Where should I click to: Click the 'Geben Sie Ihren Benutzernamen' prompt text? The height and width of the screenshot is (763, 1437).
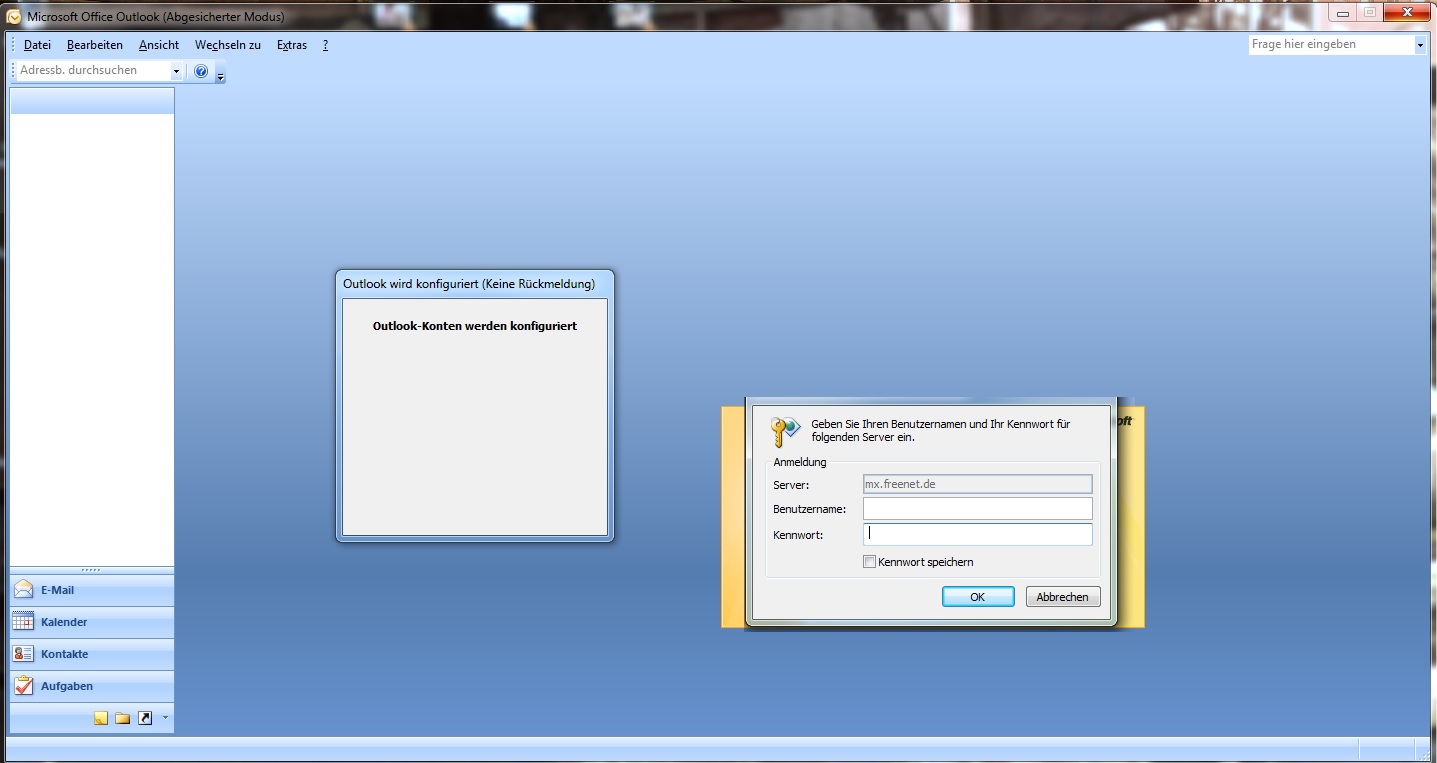[x=941, y=431]
